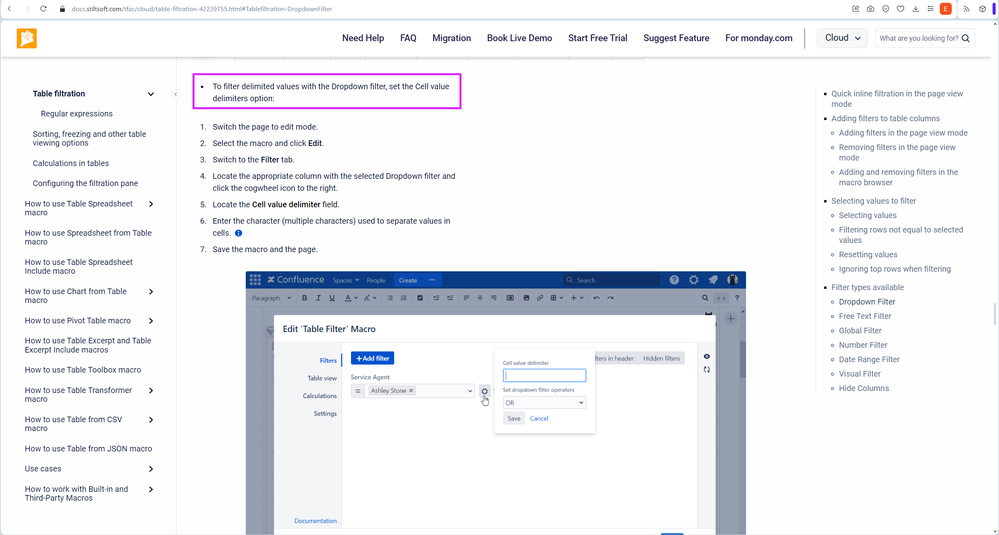The image size is (999, 535).
Task: Select Start Free Trial in header
Action: (x=598, y=38)
